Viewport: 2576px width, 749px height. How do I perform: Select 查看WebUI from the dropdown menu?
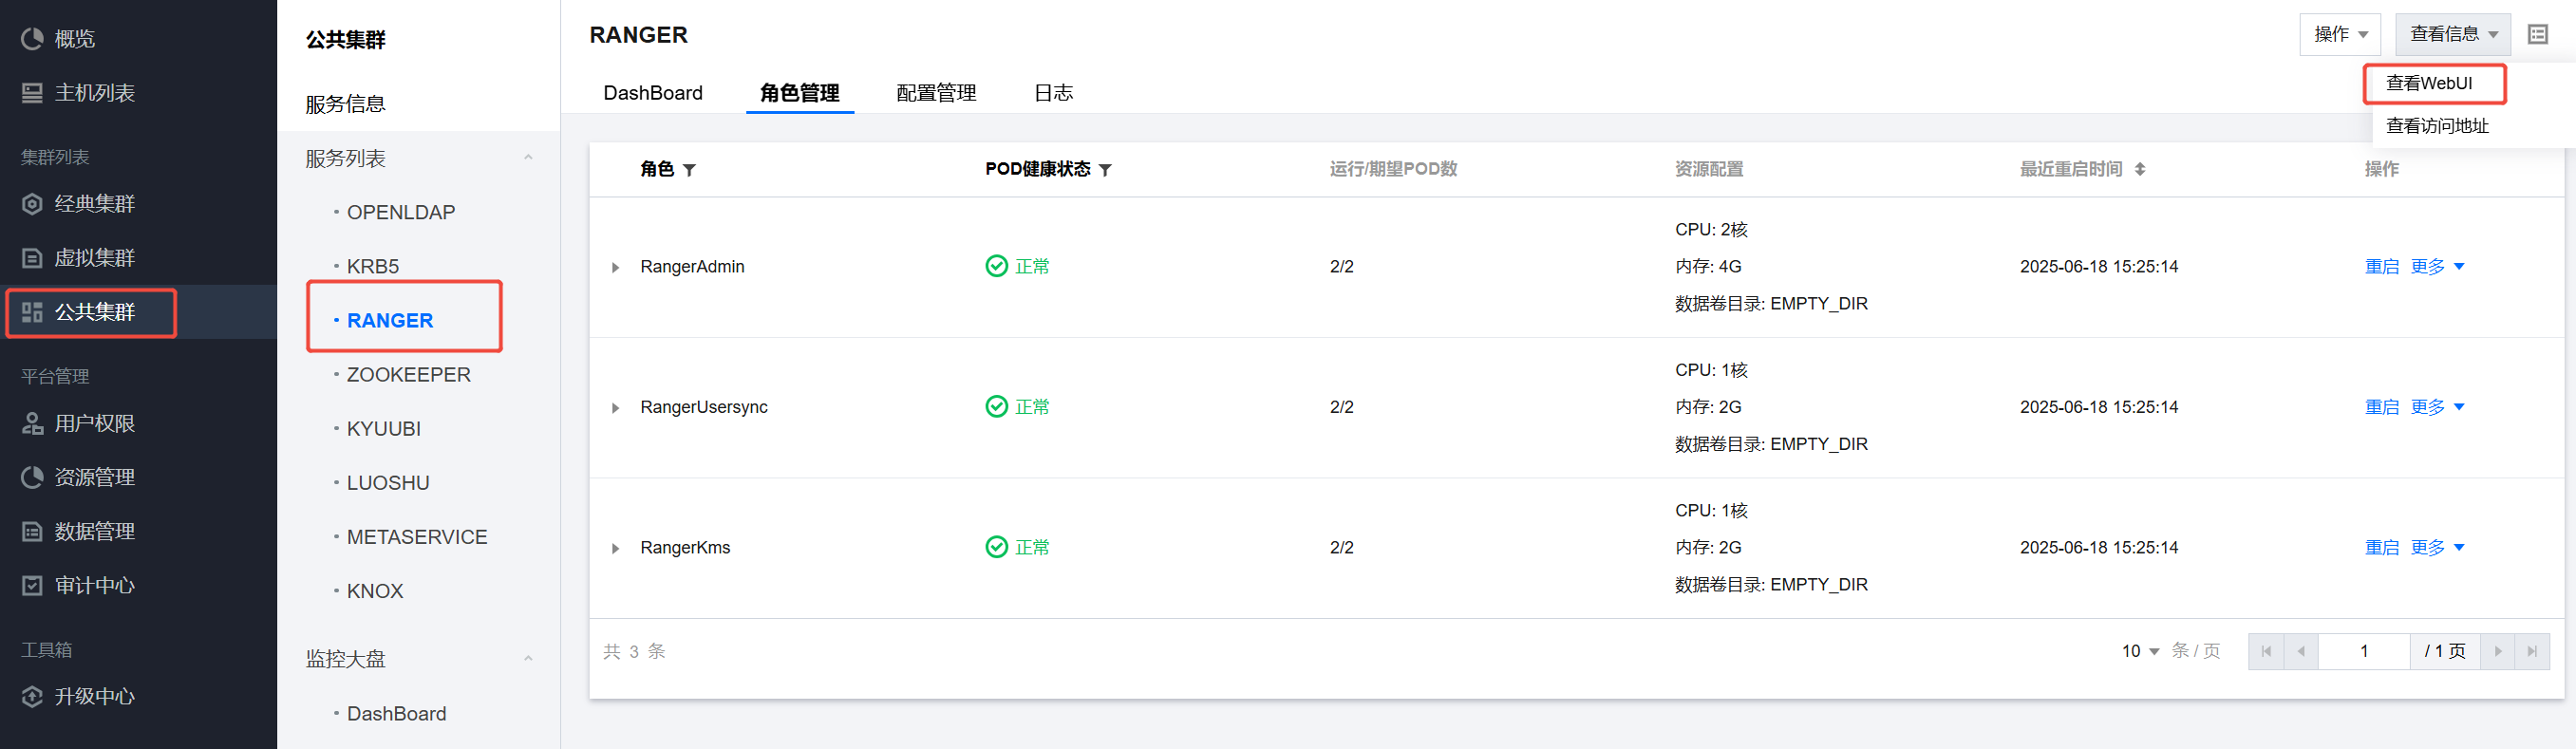pyautogui.click(x=2428, y=83)
